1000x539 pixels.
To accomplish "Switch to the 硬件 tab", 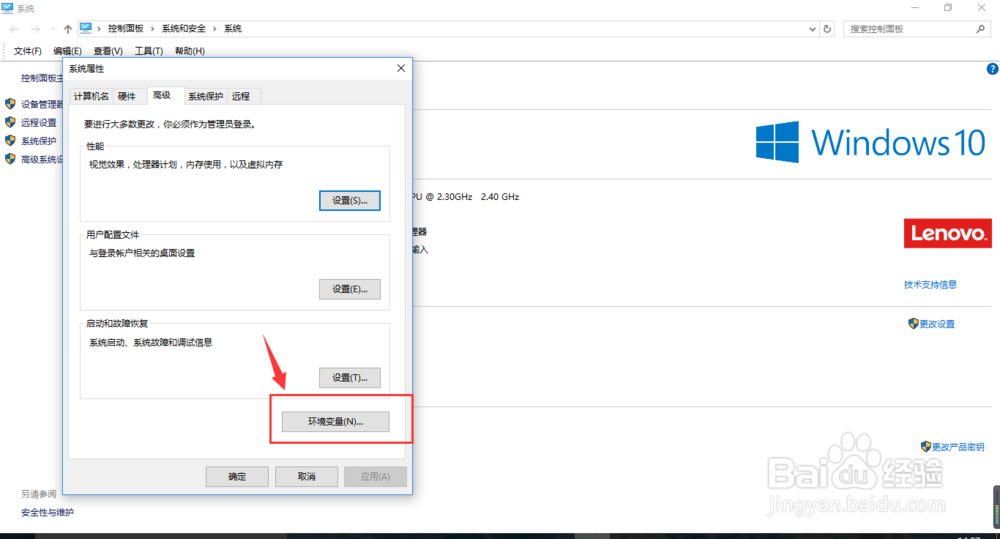I will pos(127,96).
